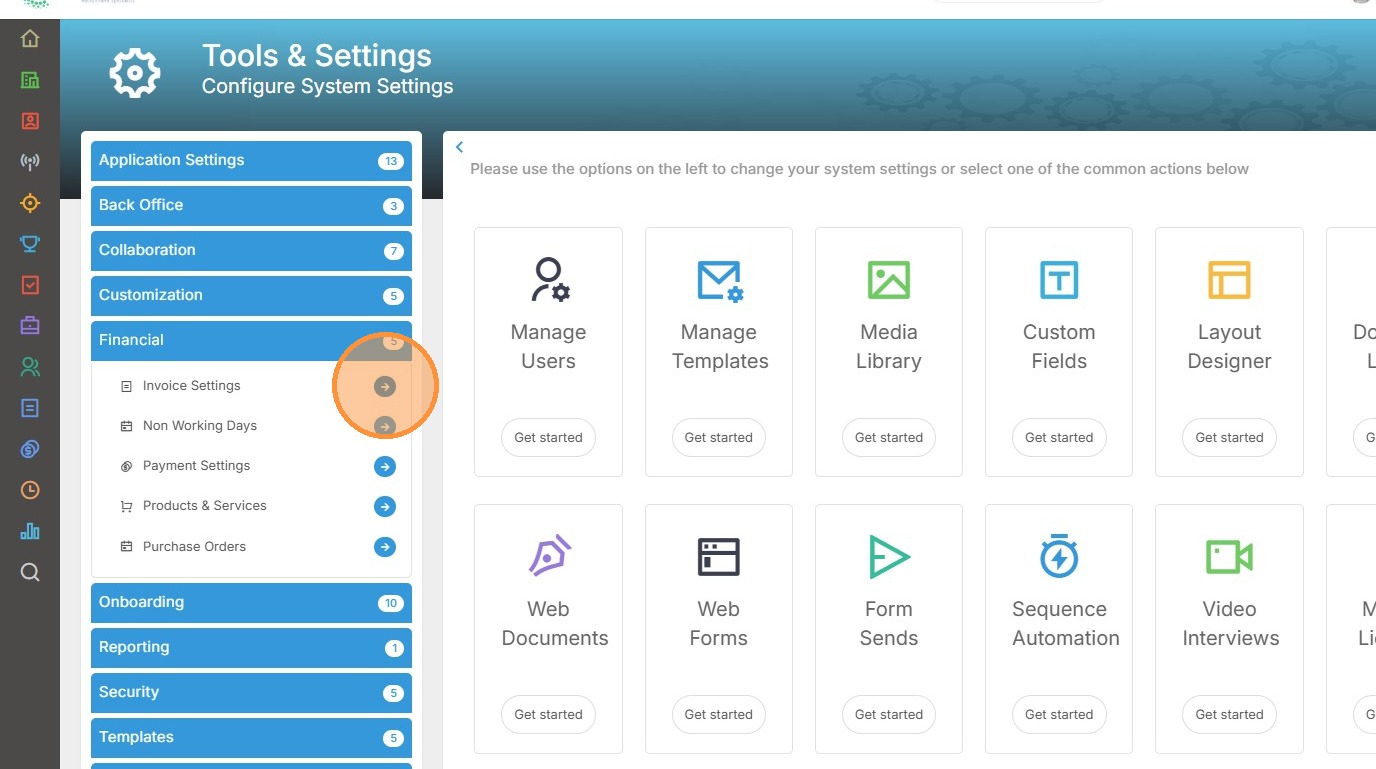Select the "Non Working Days" label
The width and height of the screenshot is (1376, 769).
coord(200,426)
